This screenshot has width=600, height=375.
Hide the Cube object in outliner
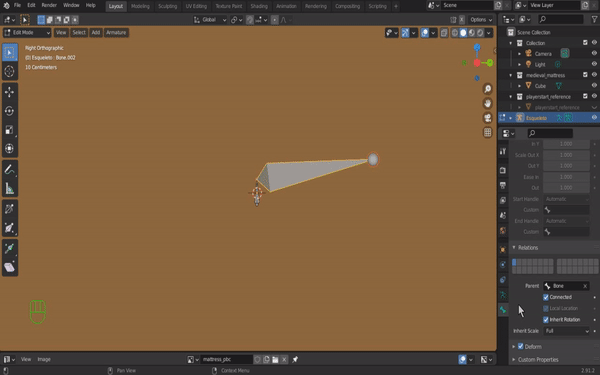click(594, 85)
